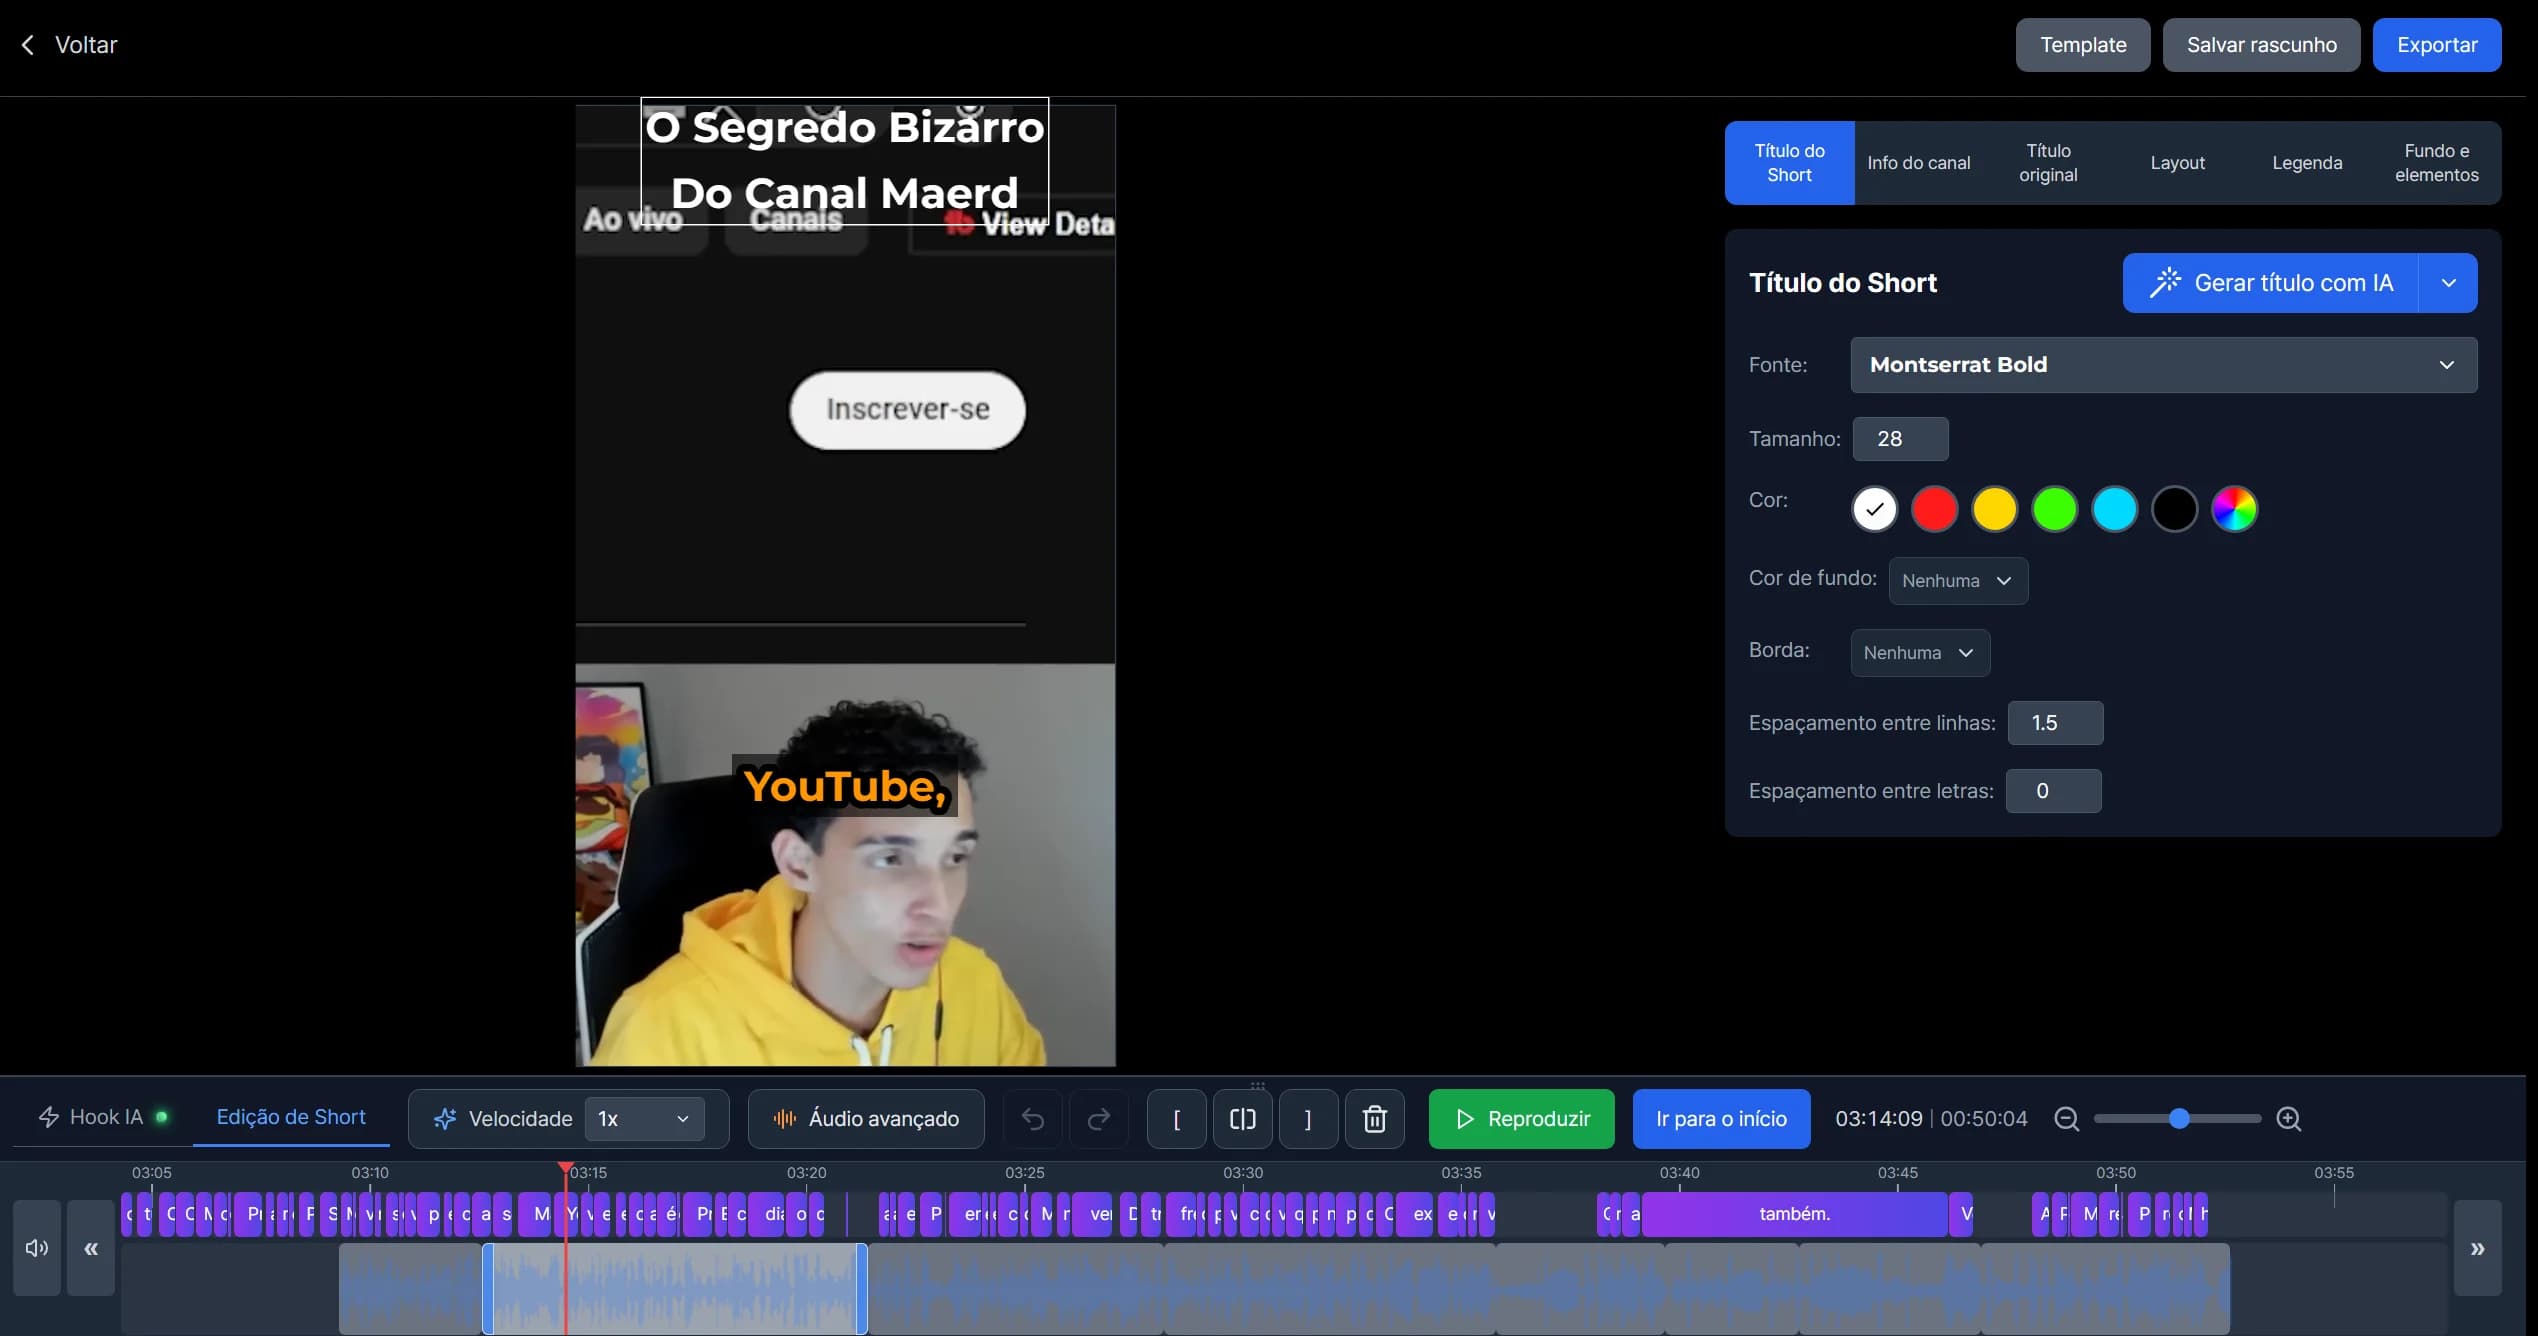
Task: Zoom in on the timeline
Action: pyautogui.click(x=2288, y=1119)
